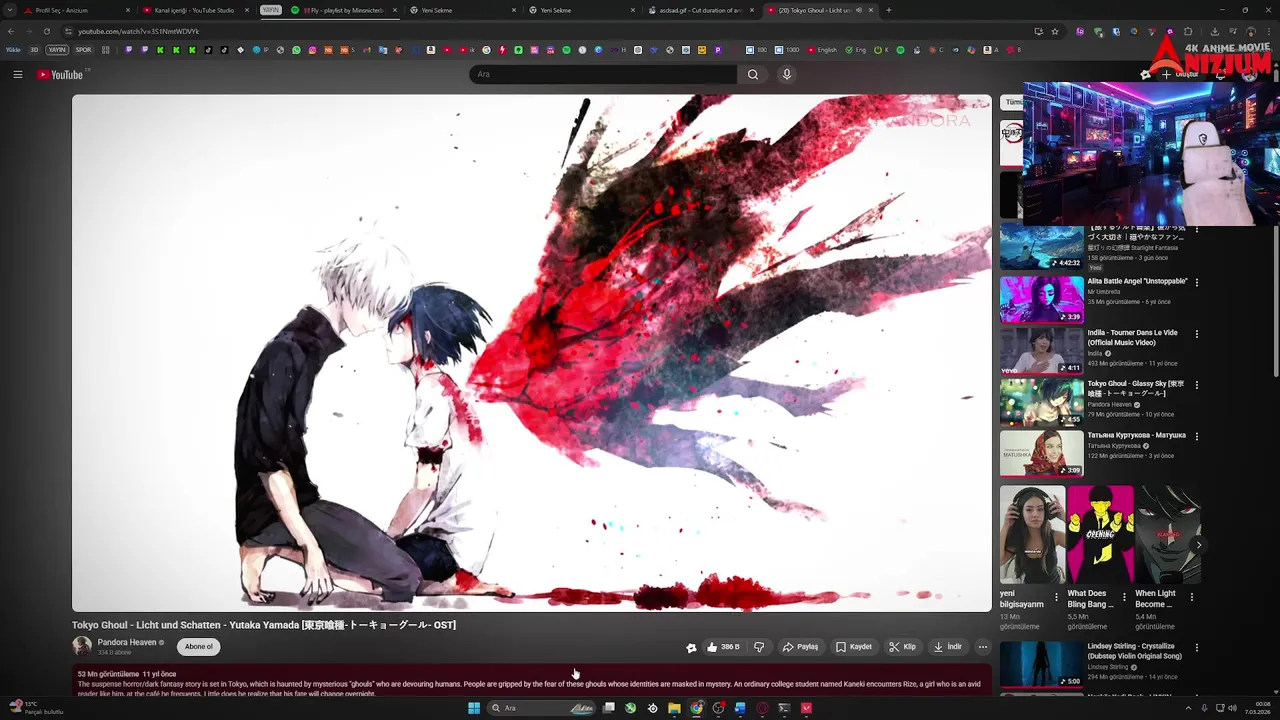Open Terminal from the taskbar
The width and height of the screenshot is (1280, 720).
tap(784, 708)
